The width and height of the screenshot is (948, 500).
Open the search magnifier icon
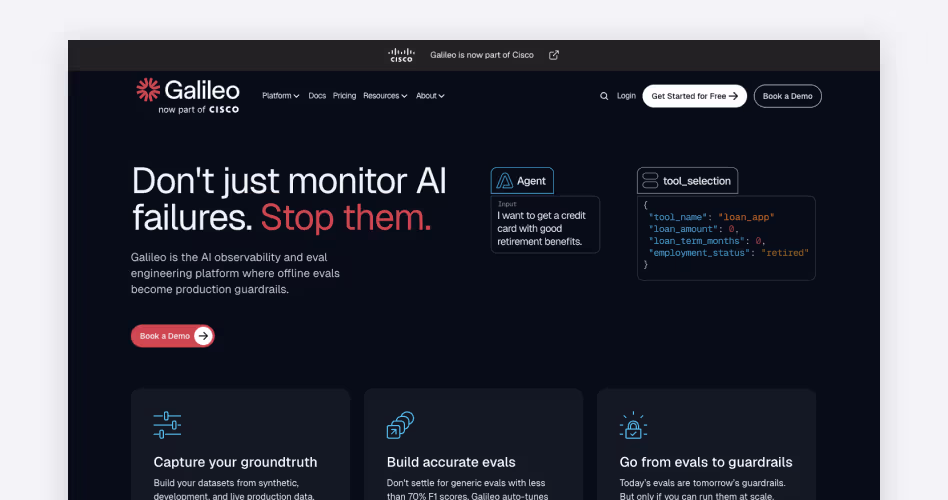(604, 96)
